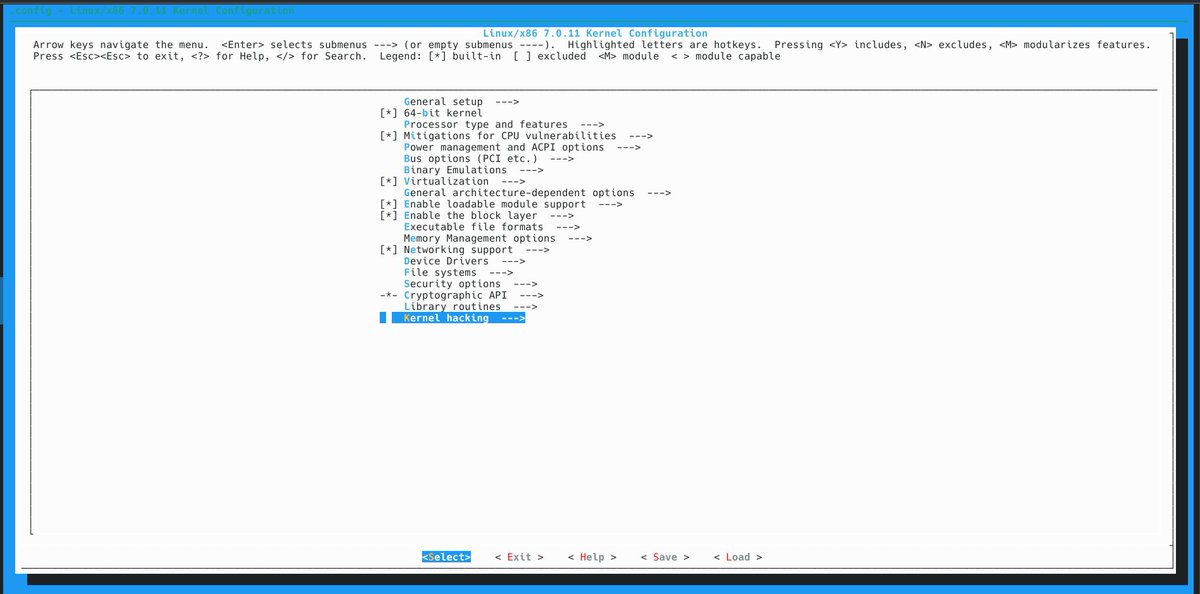This screenshot has height=594, width=1200.
Task: Open Power management and ACPI options
Action: pyautogui.click(x=522, y=148)
